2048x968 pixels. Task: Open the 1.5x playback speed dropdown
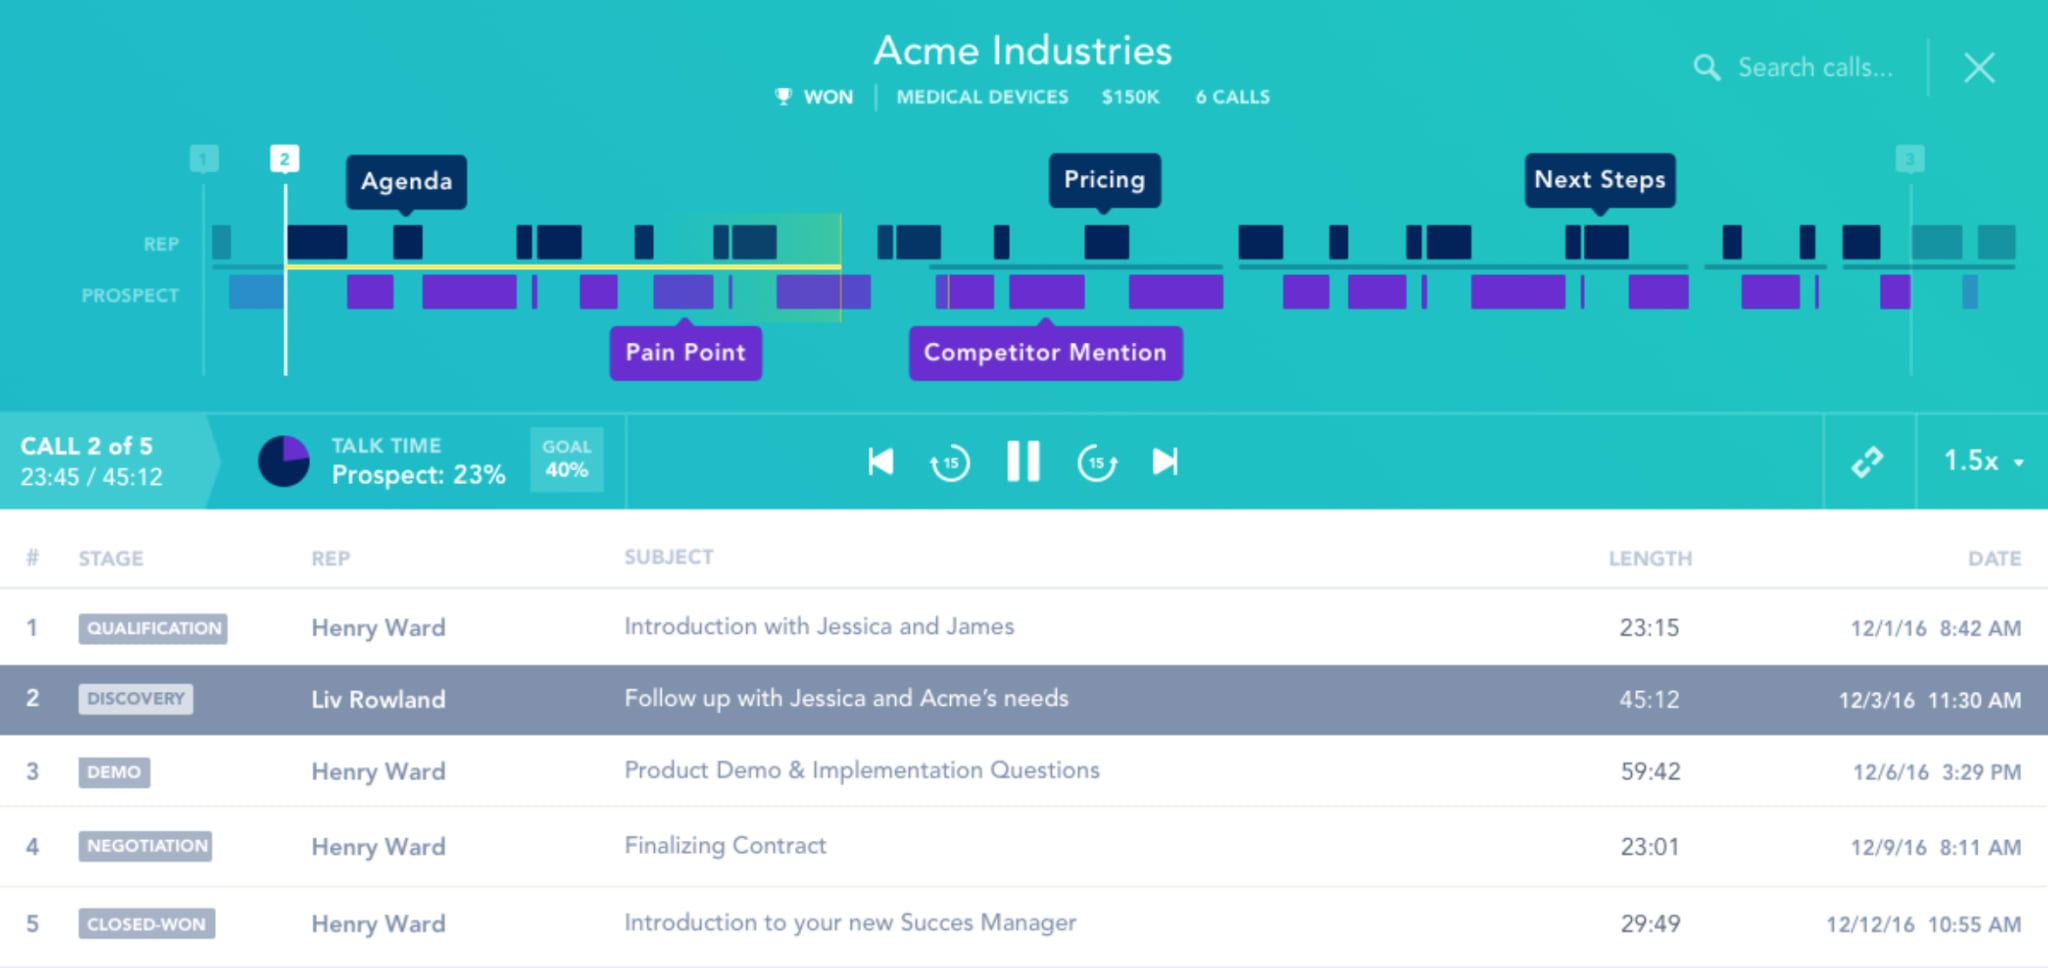[1983, 461]
